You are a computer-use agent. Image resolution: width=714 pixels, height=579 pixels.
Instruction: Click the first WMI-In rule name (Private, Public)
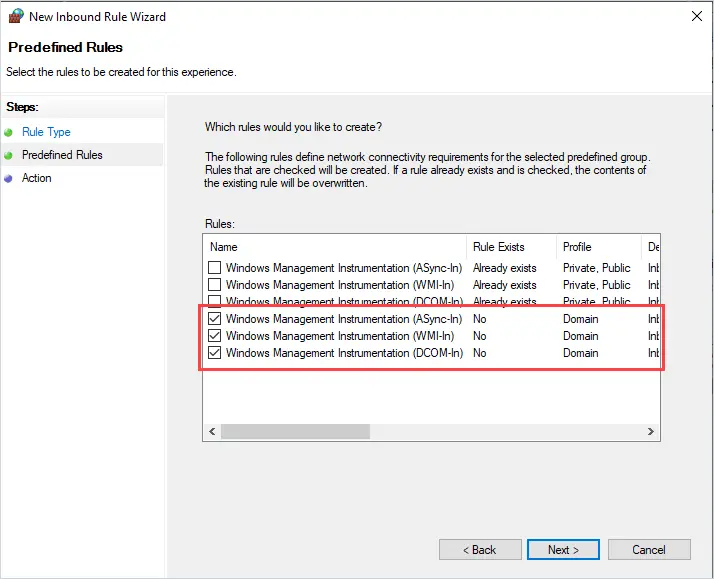(340, 285)
